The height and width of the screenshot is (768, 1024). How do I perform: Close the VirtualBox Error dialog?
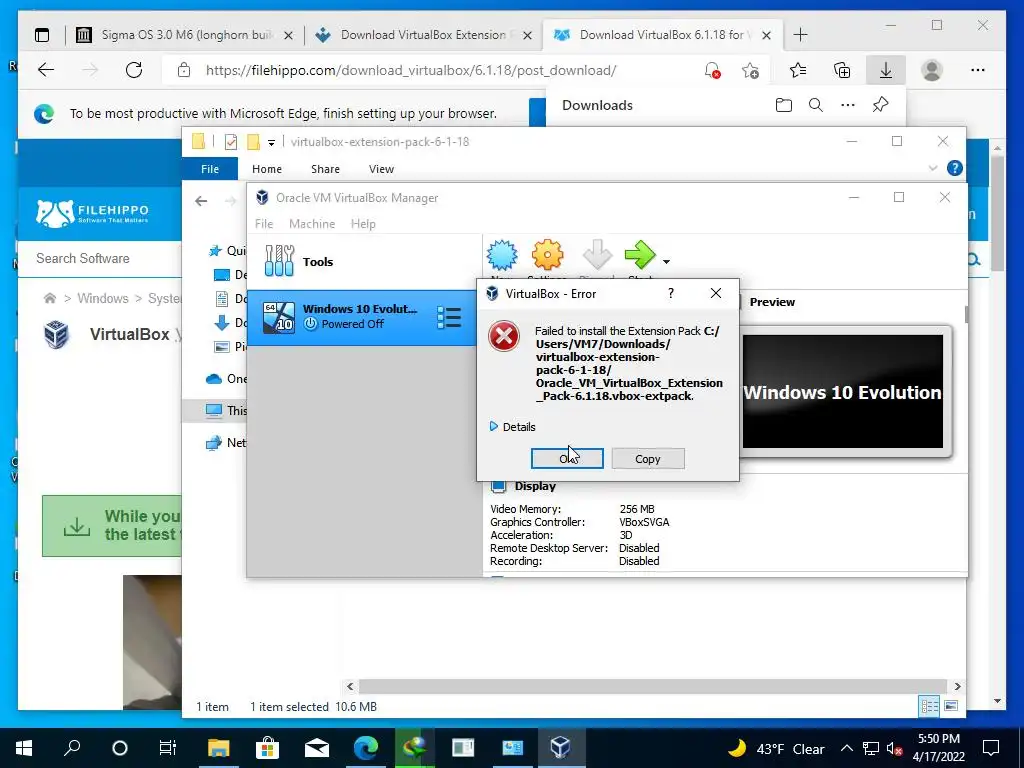pos(716,293)
